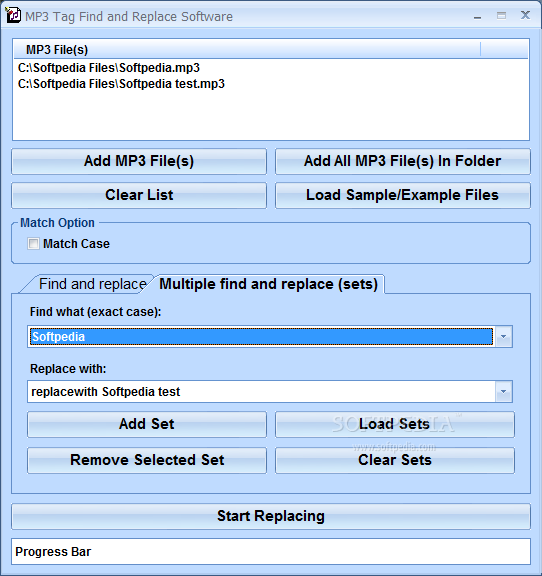The height and width of the screenshot is (576, 542).
Task: Open the Find what dropdown arrow
Action: coord(503,336)
